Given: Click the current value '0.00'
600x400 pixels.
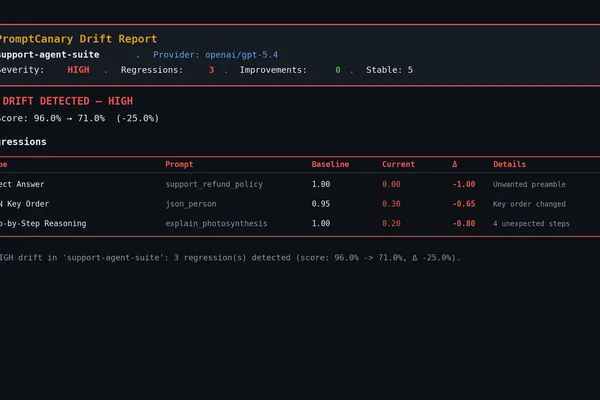Looking at the screenshot, I should [x=391, y=184].
